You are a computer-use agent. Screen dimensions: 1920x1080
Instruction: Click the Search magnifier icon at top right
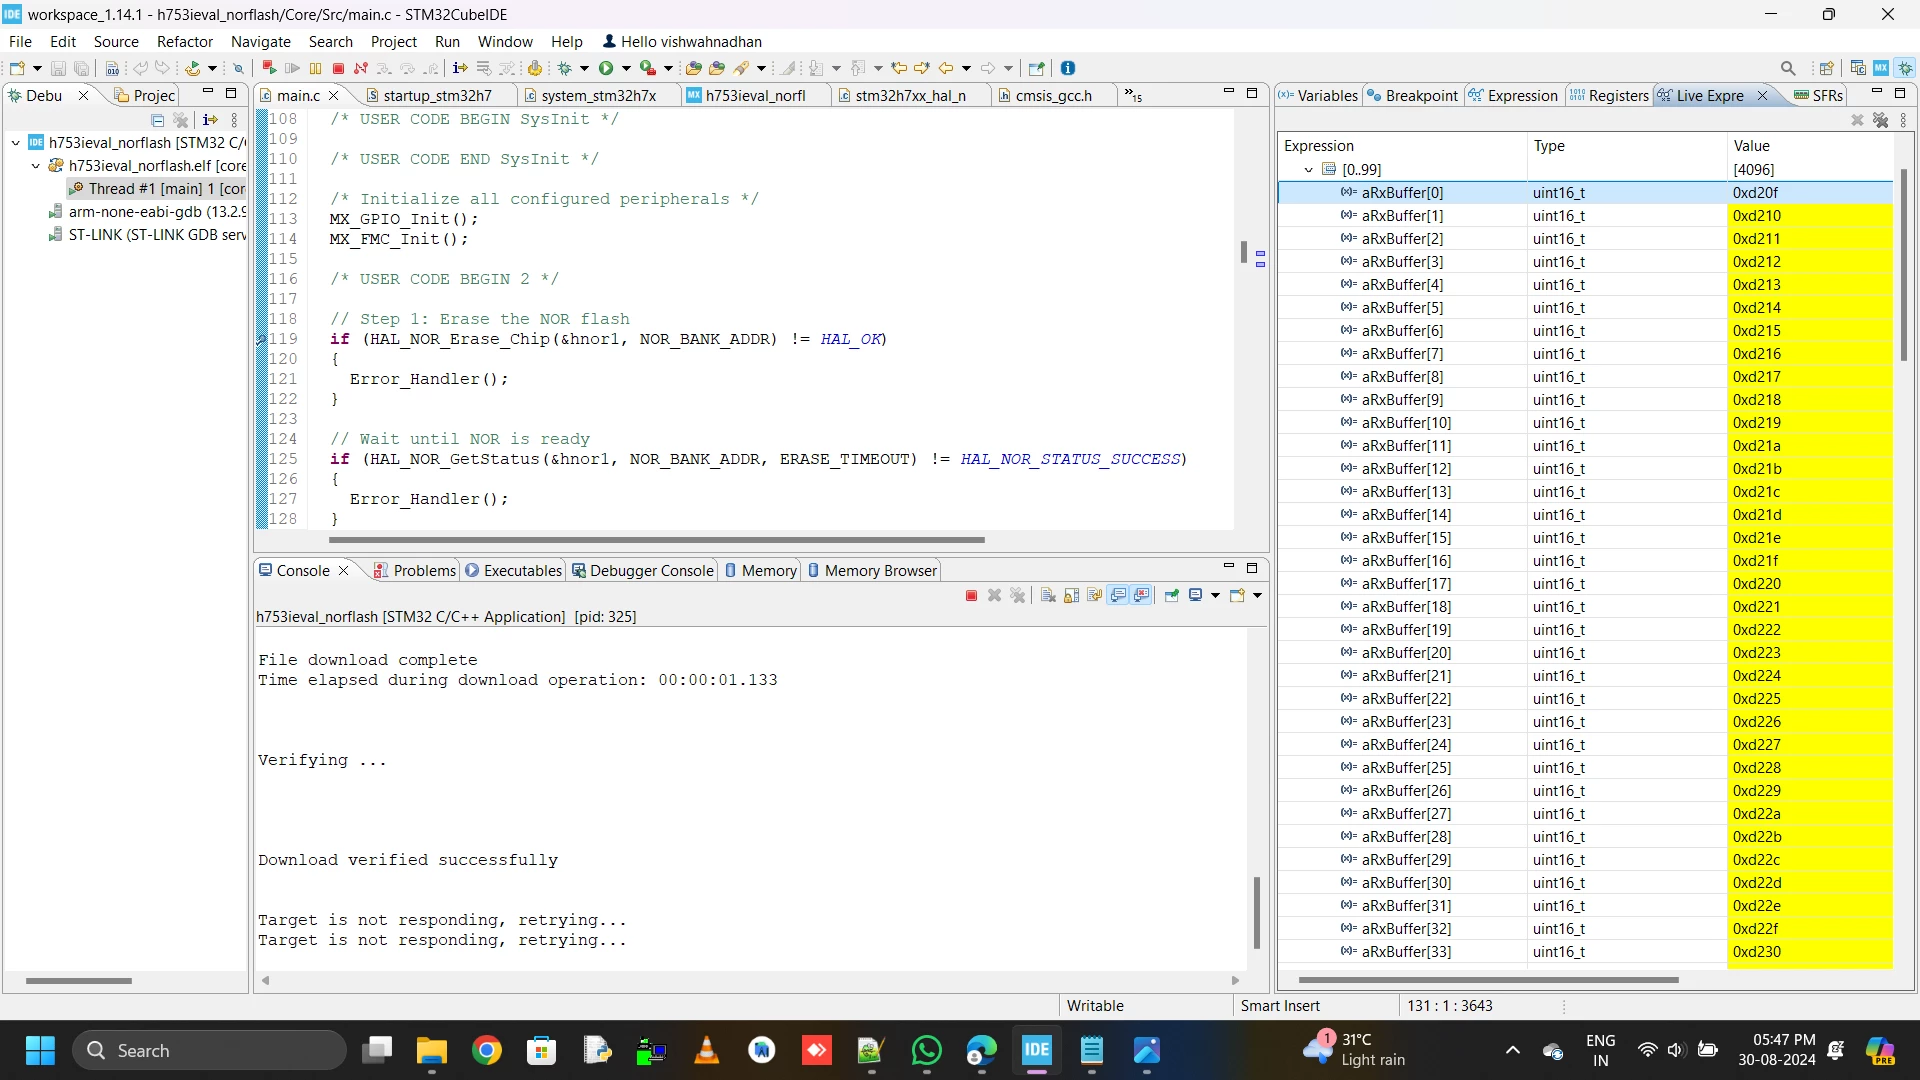[1788, 68]
